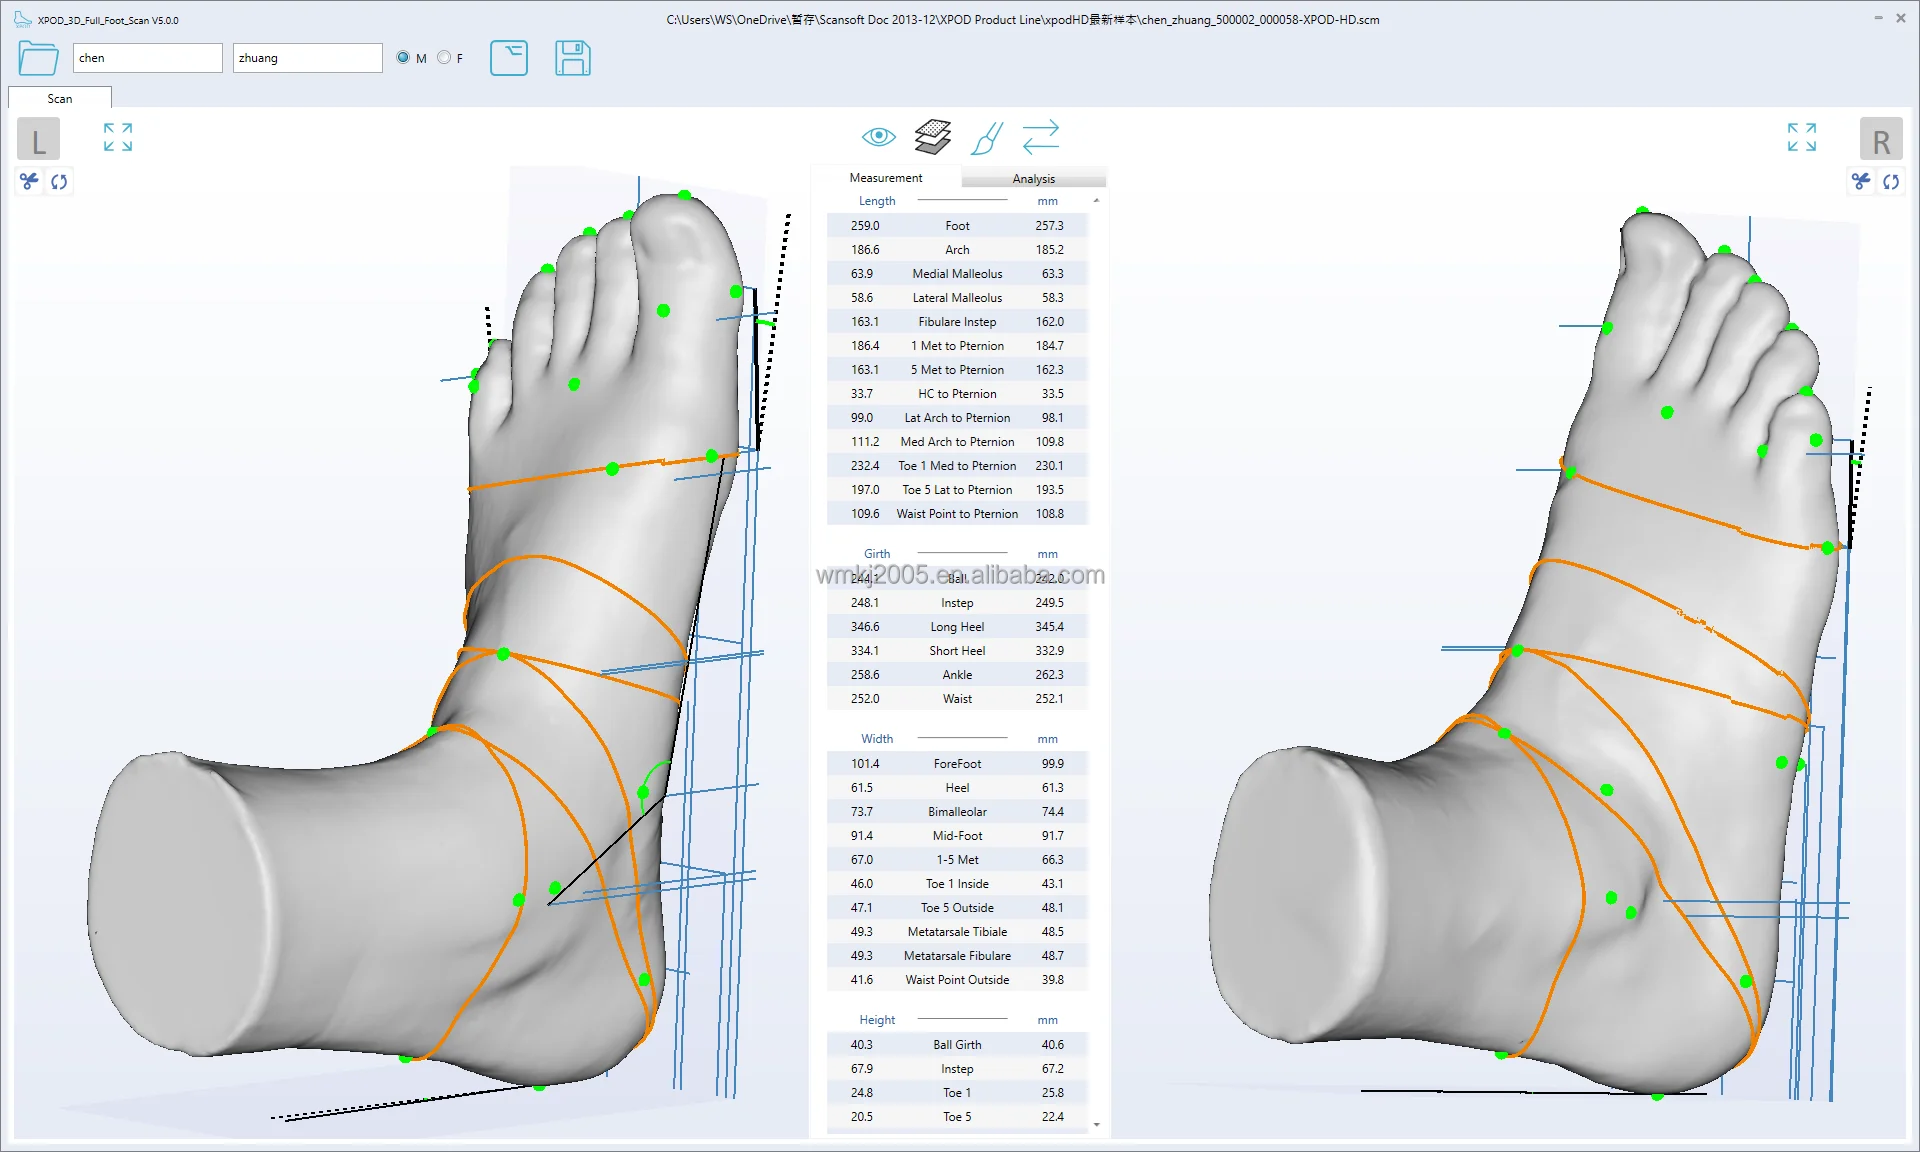Click the last name field containing zhuang
1920x1152 pixels.
[x=308, y=58]
